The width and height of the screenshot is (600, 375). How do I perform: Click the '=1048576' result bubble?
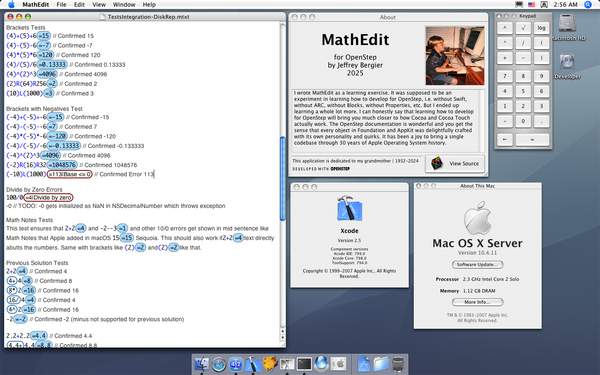click(x=62, y=165)
